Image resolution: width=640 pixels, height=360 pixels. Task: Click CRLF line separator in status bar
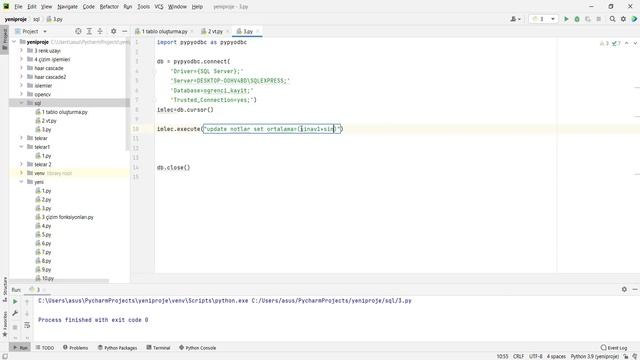518,356
